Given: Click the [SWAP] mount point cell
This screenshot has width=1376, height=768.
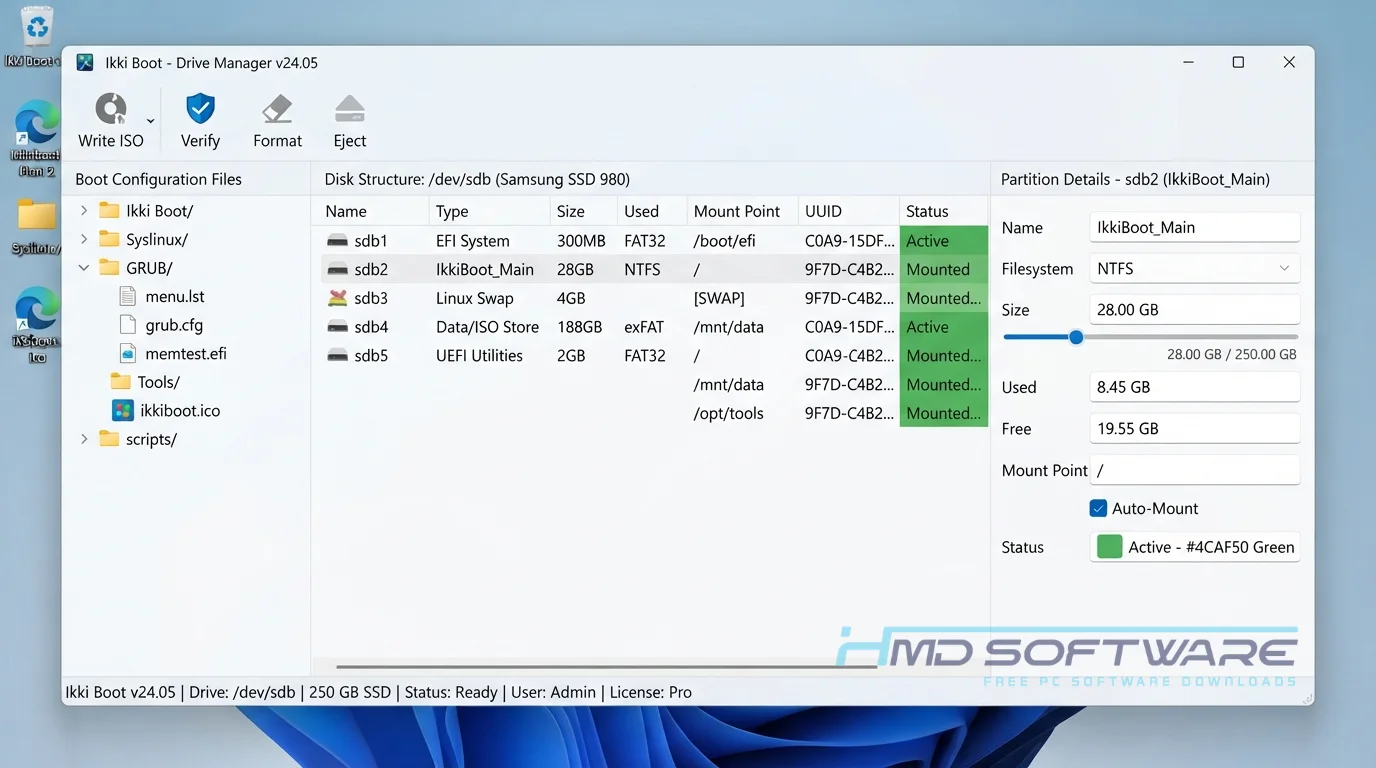Looking at the screenshot, I should [719, 298].
